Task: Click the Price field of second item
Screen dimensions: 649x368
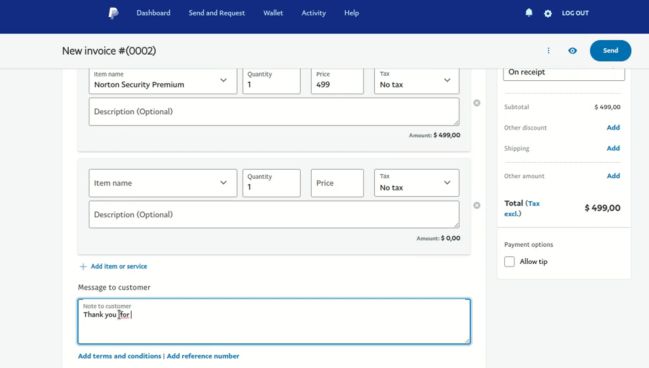Action: 337,183
